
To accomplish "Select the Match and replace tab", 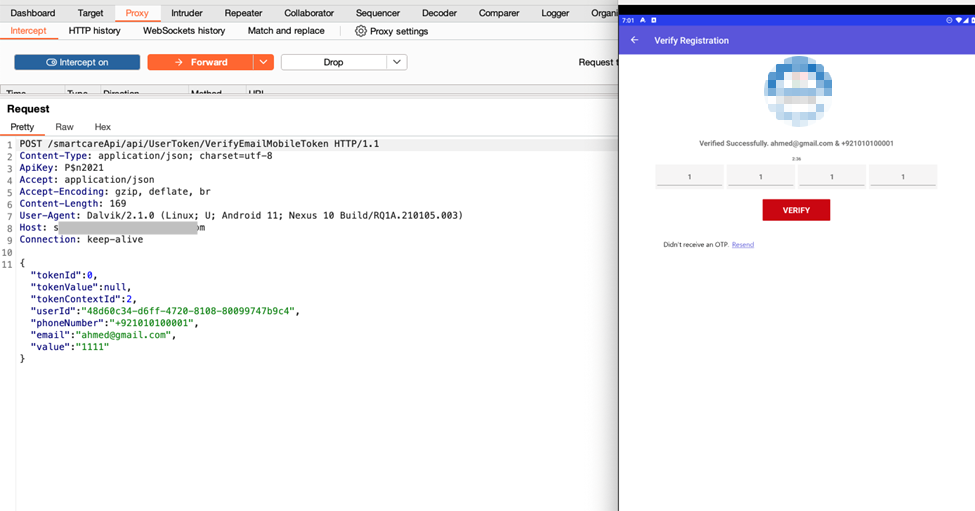I will pyautogui.click(x=286, y=31).
